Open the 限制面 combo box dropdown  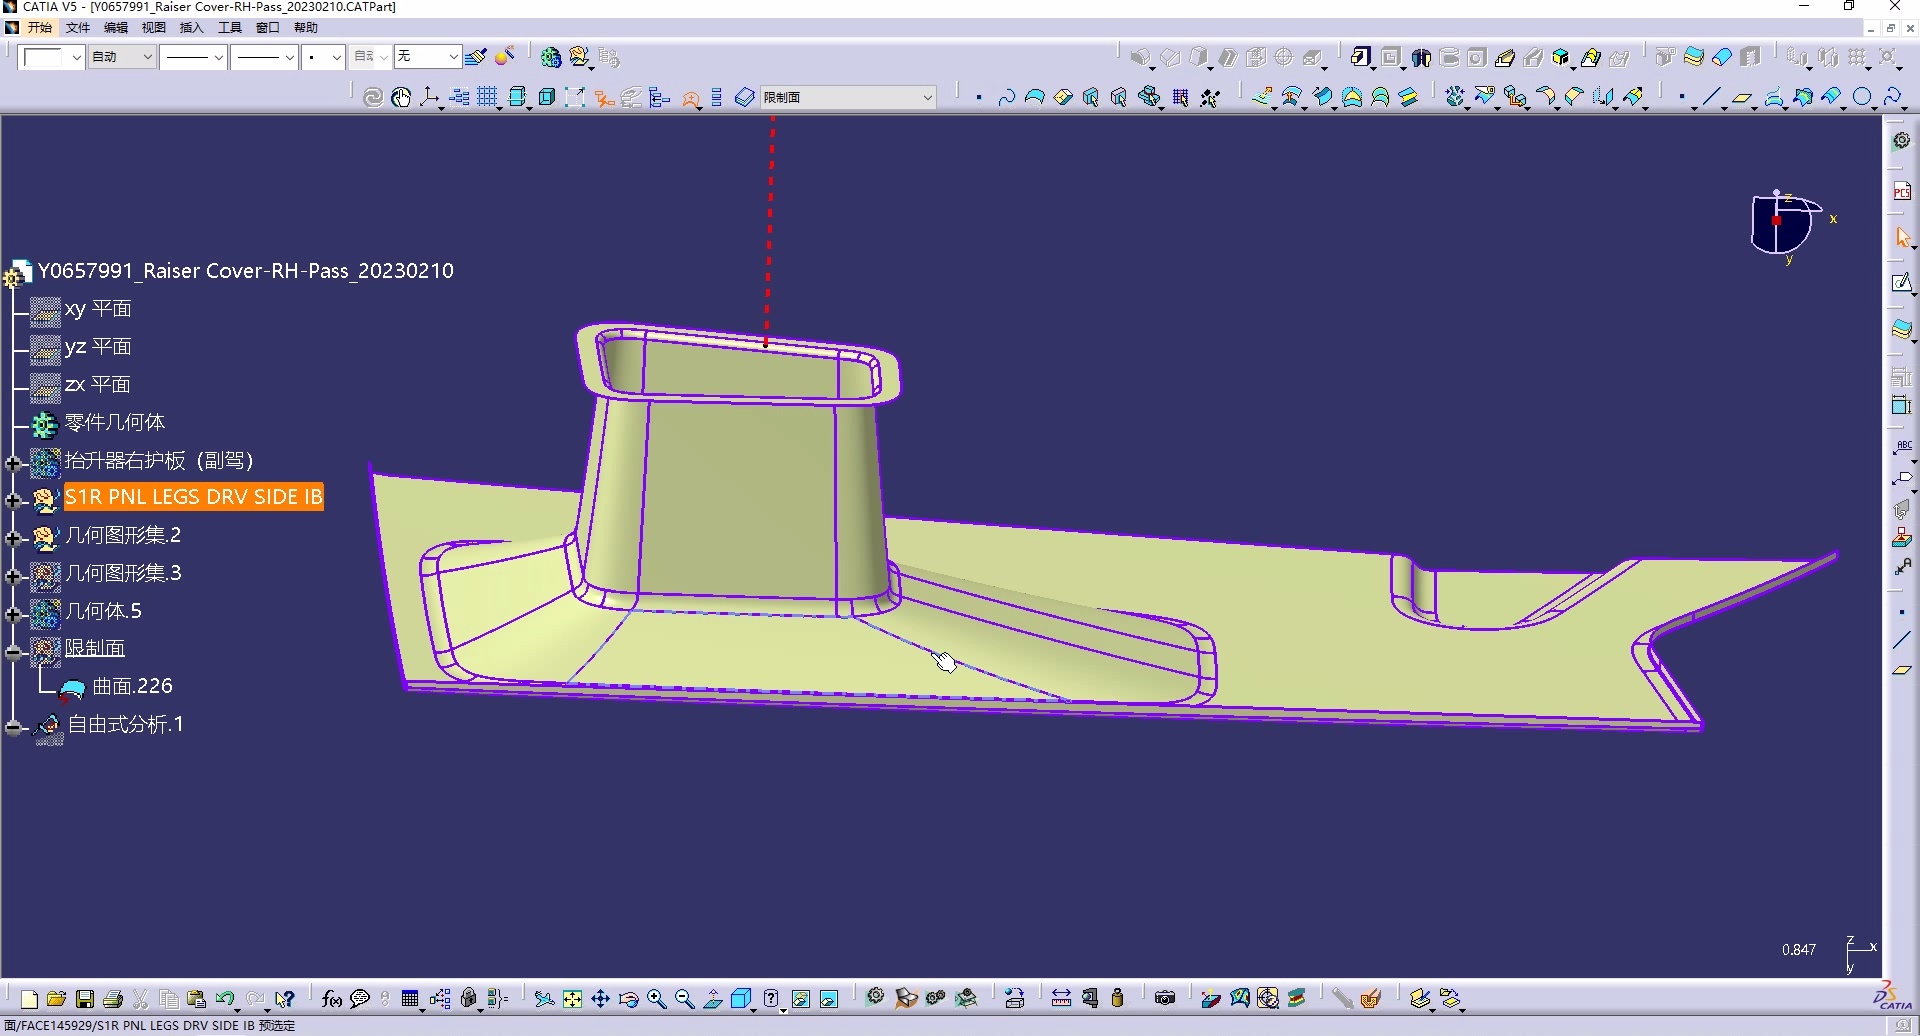927,97
